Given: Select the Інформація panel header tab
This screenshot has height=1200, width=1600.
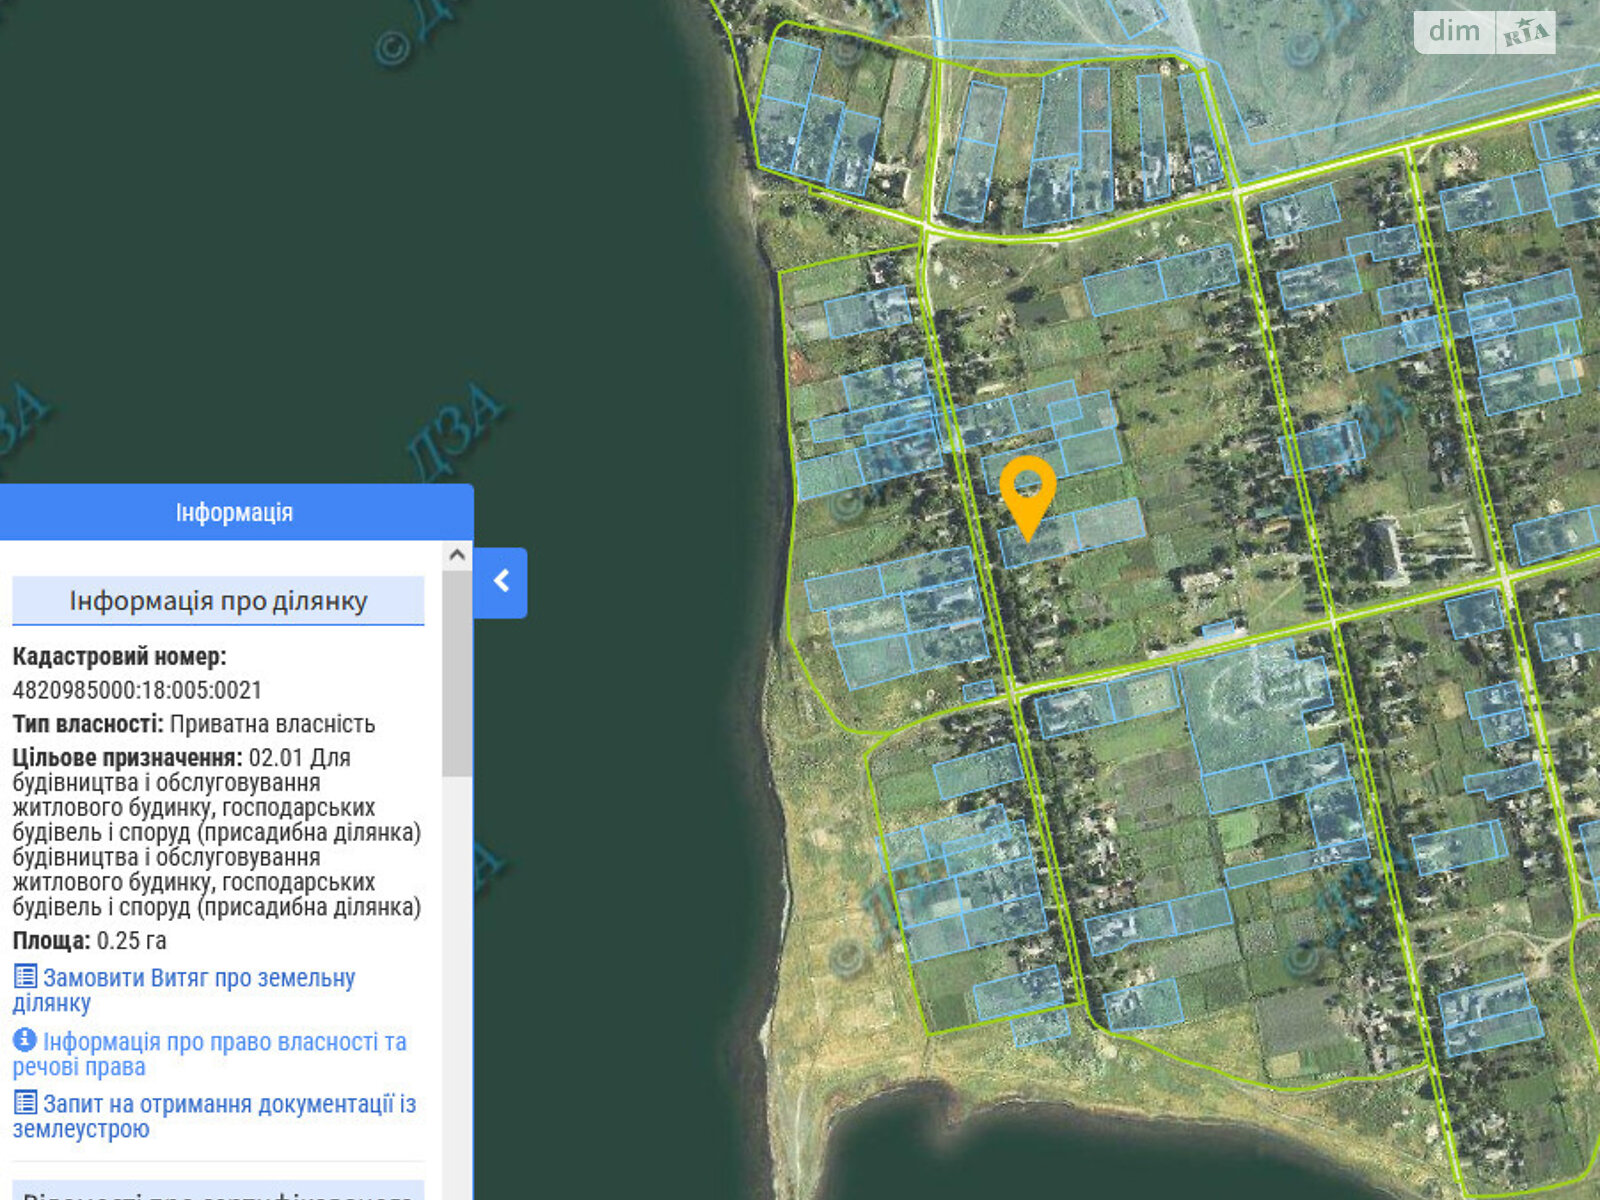Looking at the screenshot, I should (235, 513).
